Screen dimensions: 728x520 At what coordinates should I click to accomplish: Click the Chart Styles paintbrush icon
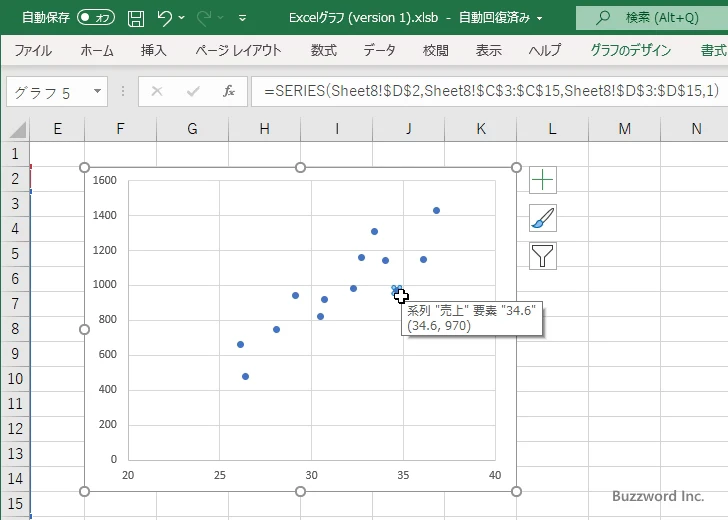coord(543,218)
